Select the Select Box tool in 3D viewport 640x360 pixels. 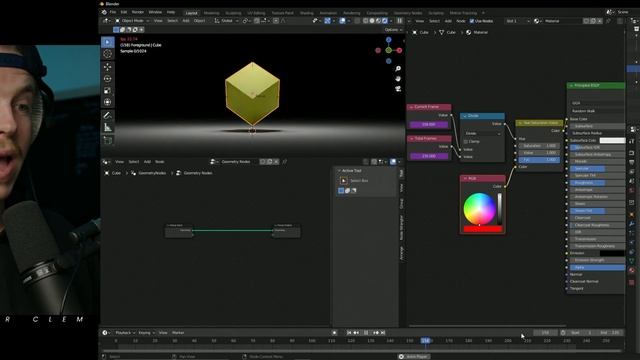click(x=108, y=42)
